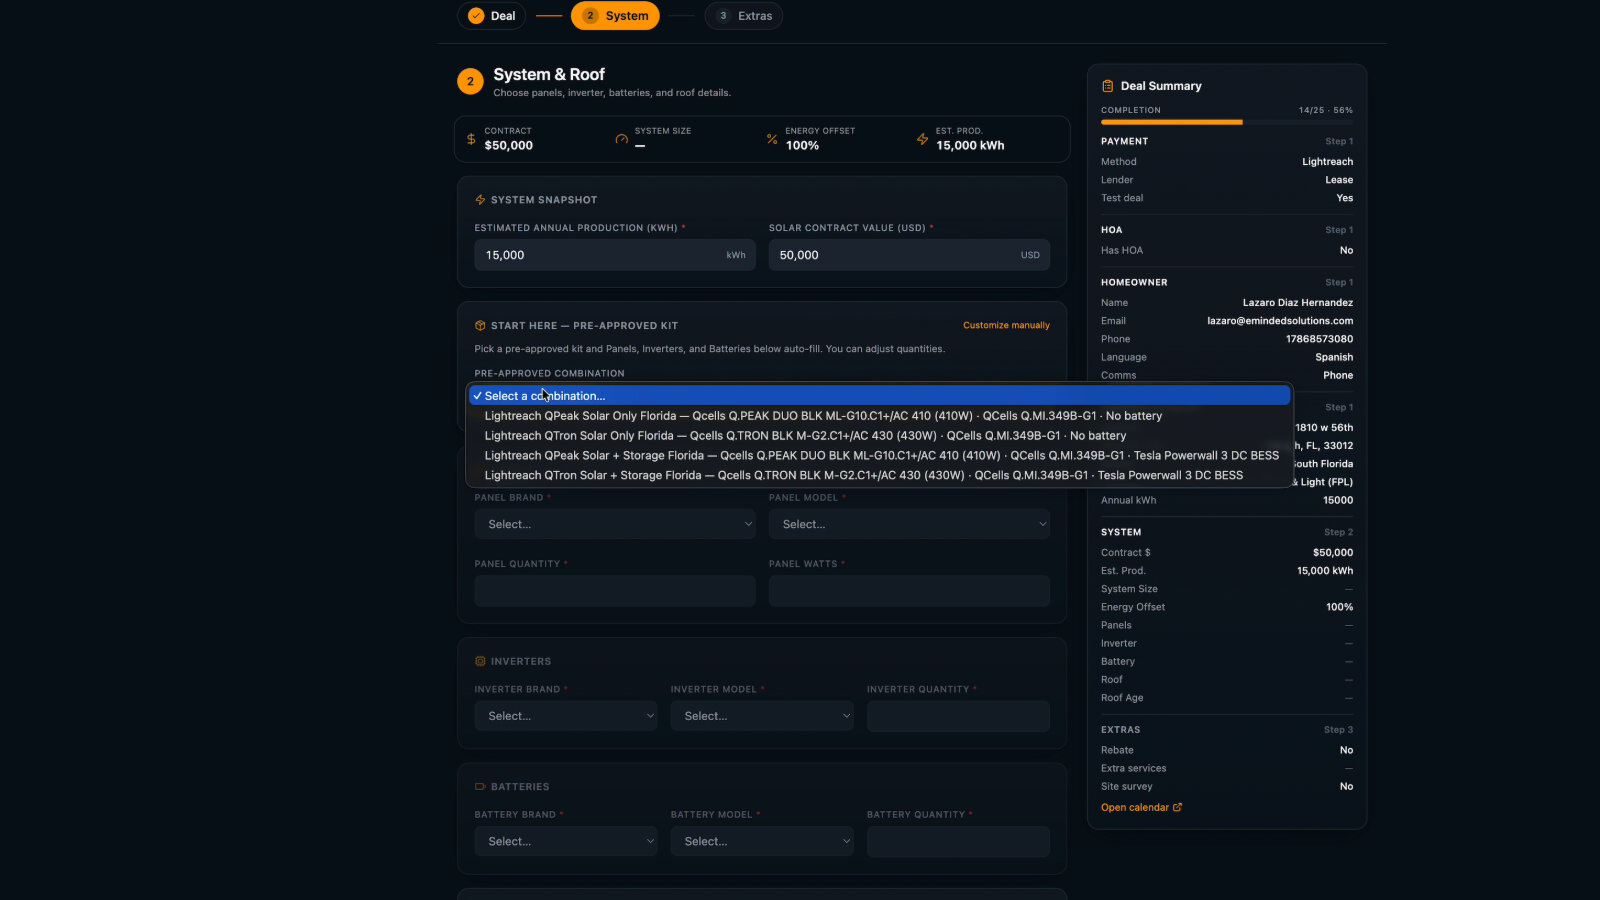
Task: Open the Battery Model dropdown
Action: click(762, 841)
